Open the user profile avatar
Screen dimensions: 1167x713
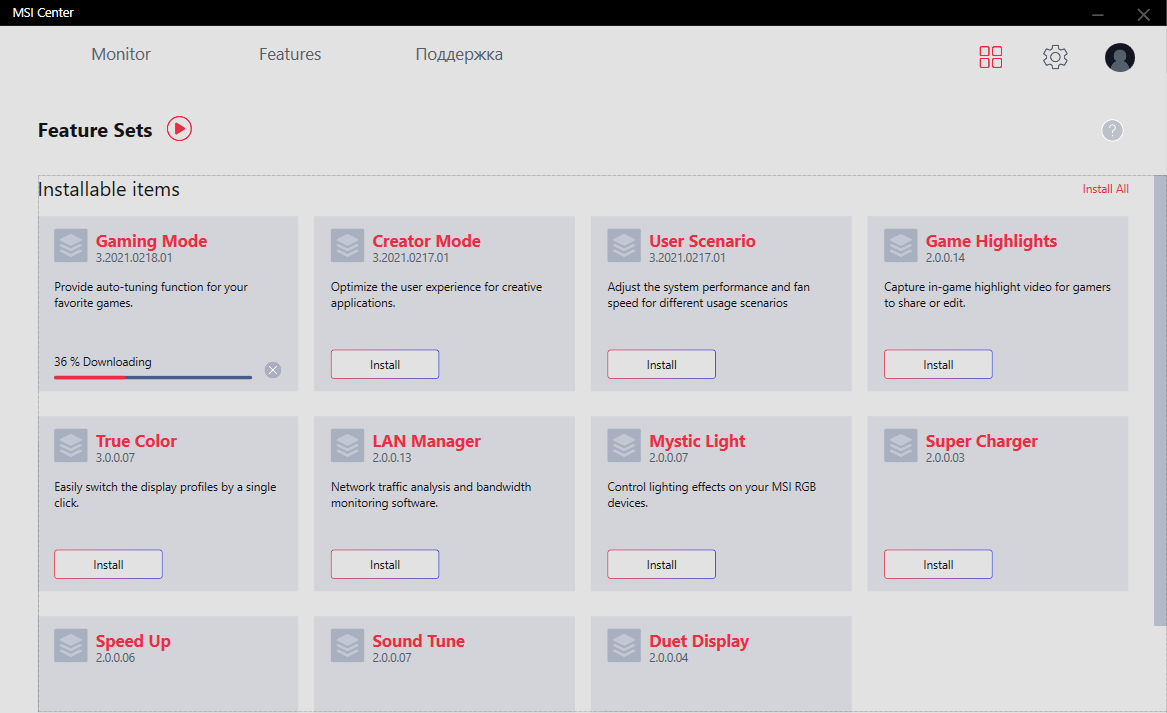point(1119,57)
